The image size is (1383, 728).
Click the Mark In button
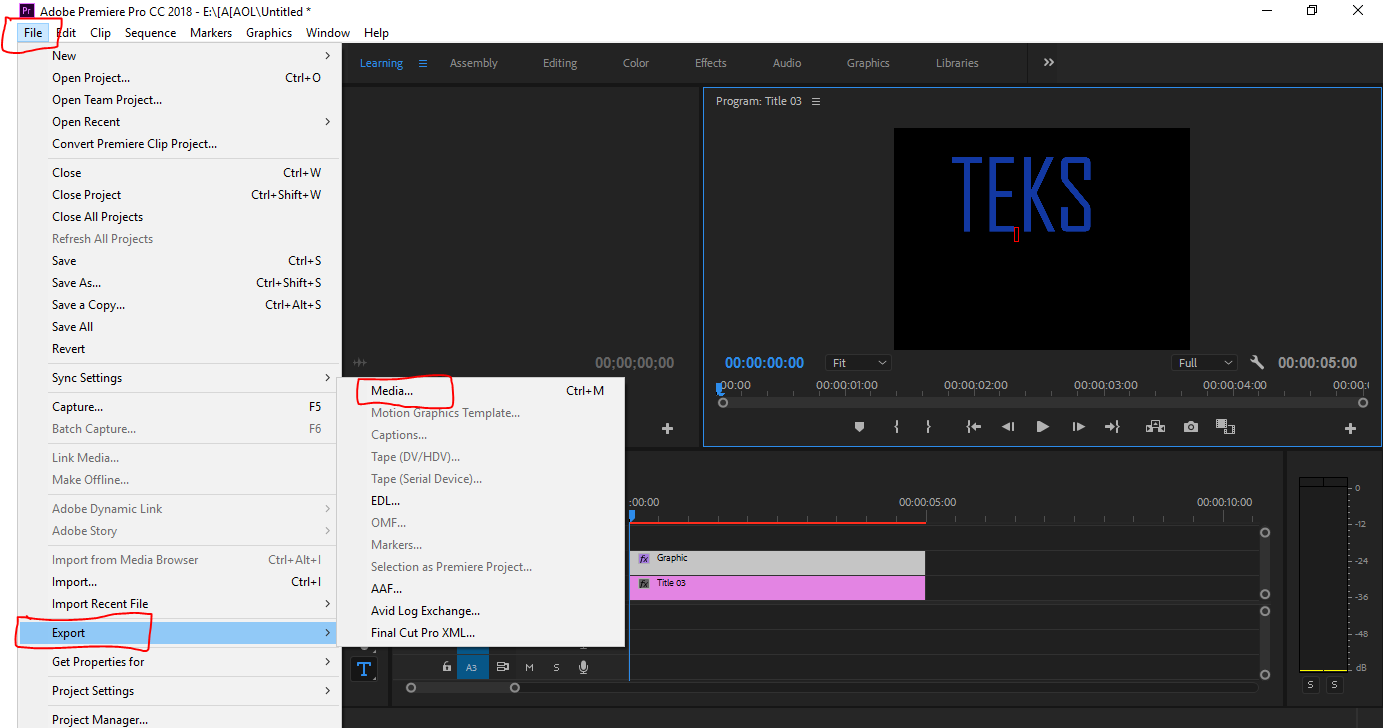point(896,427)
